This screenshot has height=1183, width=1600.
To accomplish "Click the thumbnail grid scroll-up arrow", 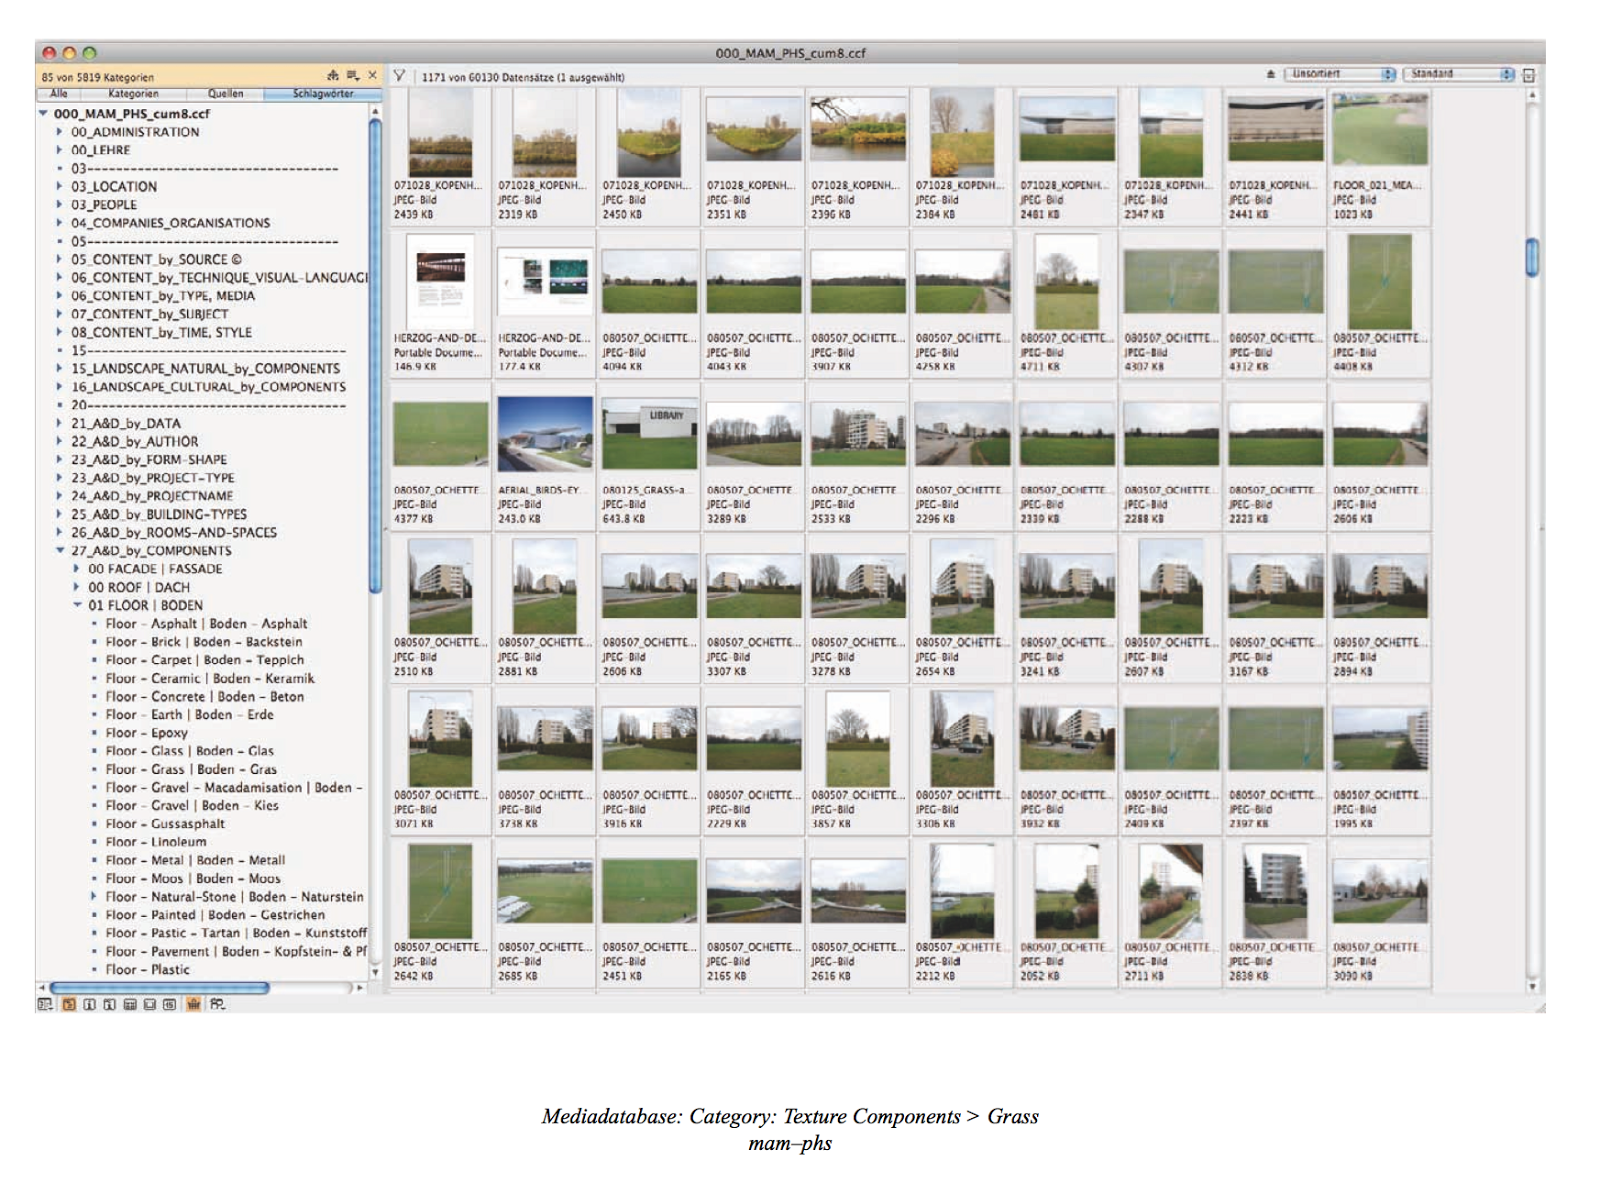I will coord(1531,95).
